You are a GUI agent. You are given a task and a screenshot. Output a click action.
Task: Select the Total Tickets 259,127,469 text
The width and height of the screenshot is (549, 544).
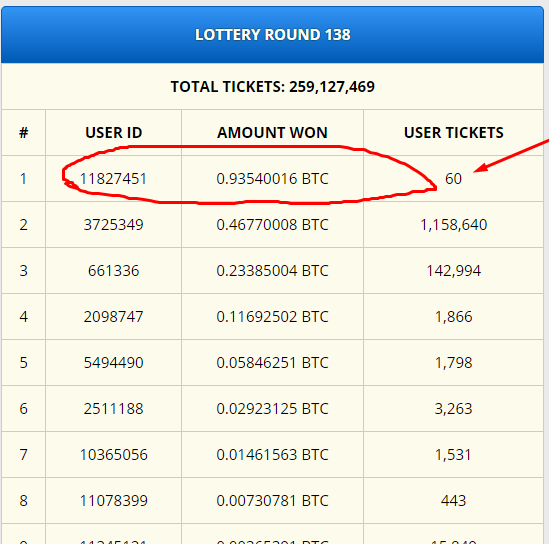[272, 87]
